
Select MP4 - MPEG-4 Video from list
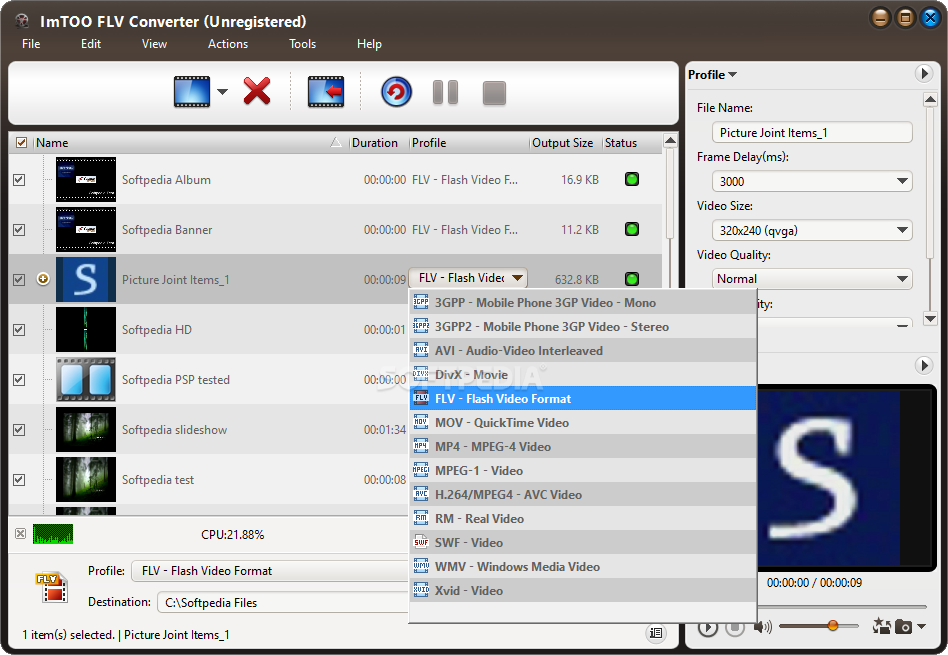point(583,446)
